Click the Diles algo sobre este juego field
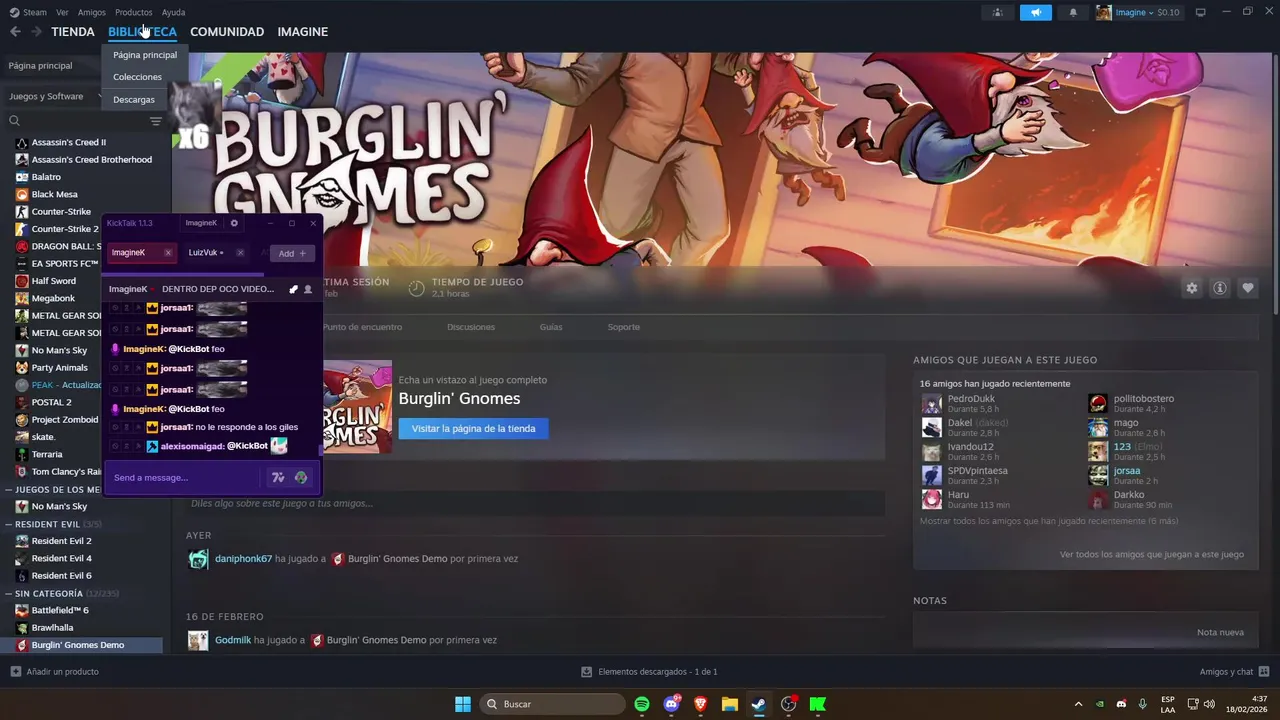 coord(535,503)
